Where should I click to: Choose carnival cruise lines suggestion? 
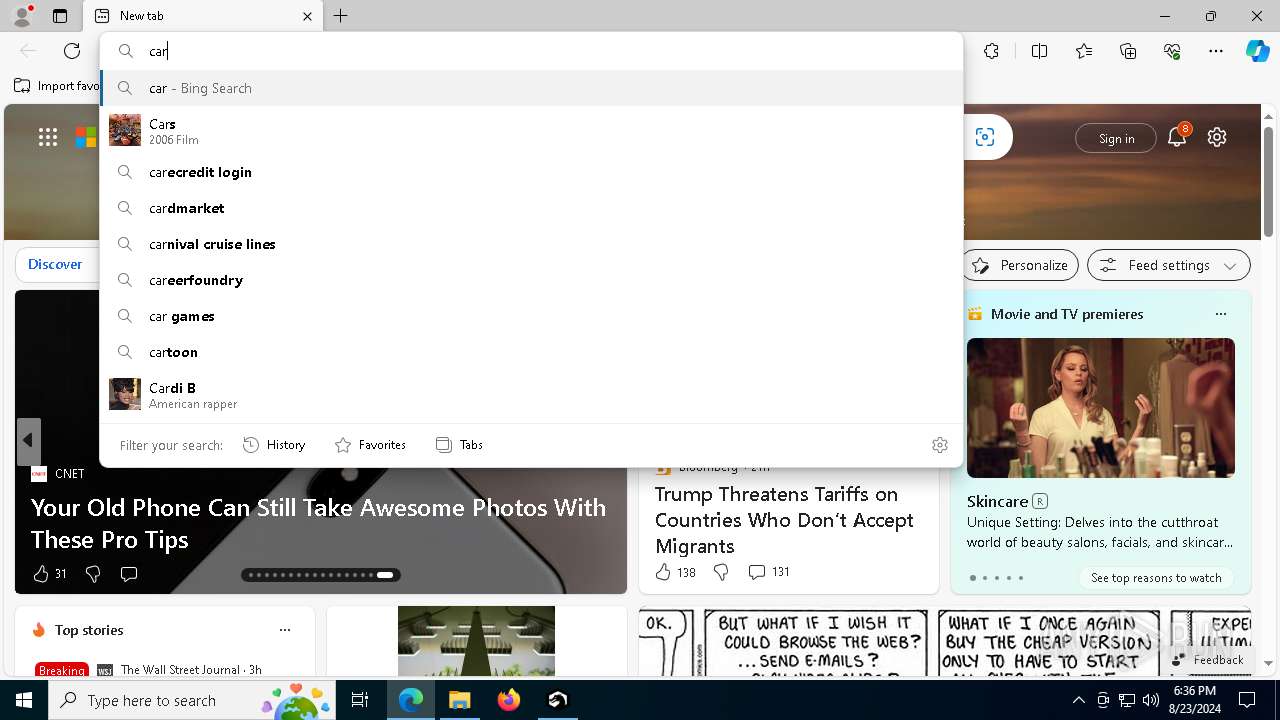(531, 244)
